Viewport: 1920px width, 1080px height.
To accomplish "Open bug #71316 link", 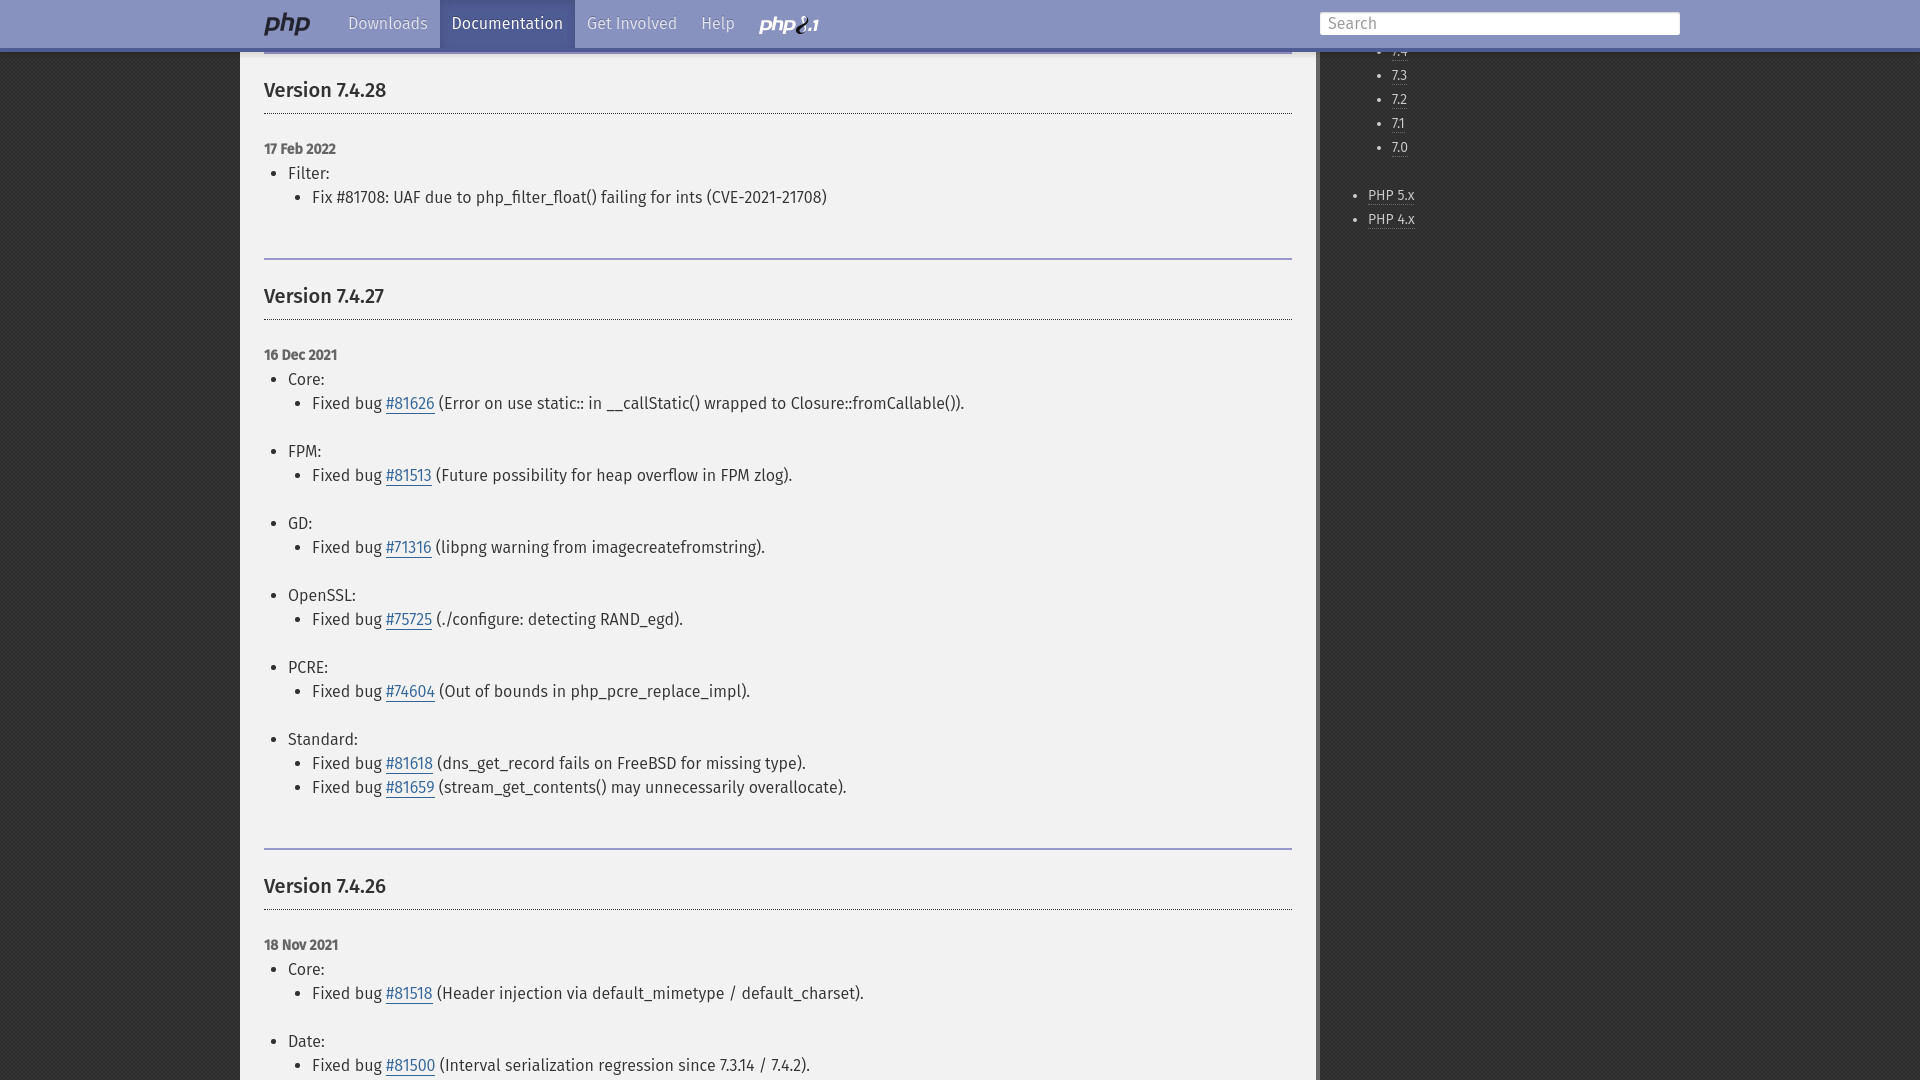I will (x=408, y=548).
